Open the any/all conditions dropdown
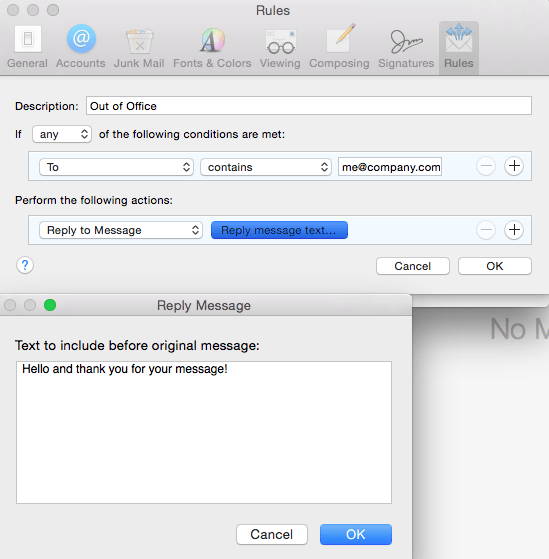Screen dimensions: 549x559 coord(62,134)
